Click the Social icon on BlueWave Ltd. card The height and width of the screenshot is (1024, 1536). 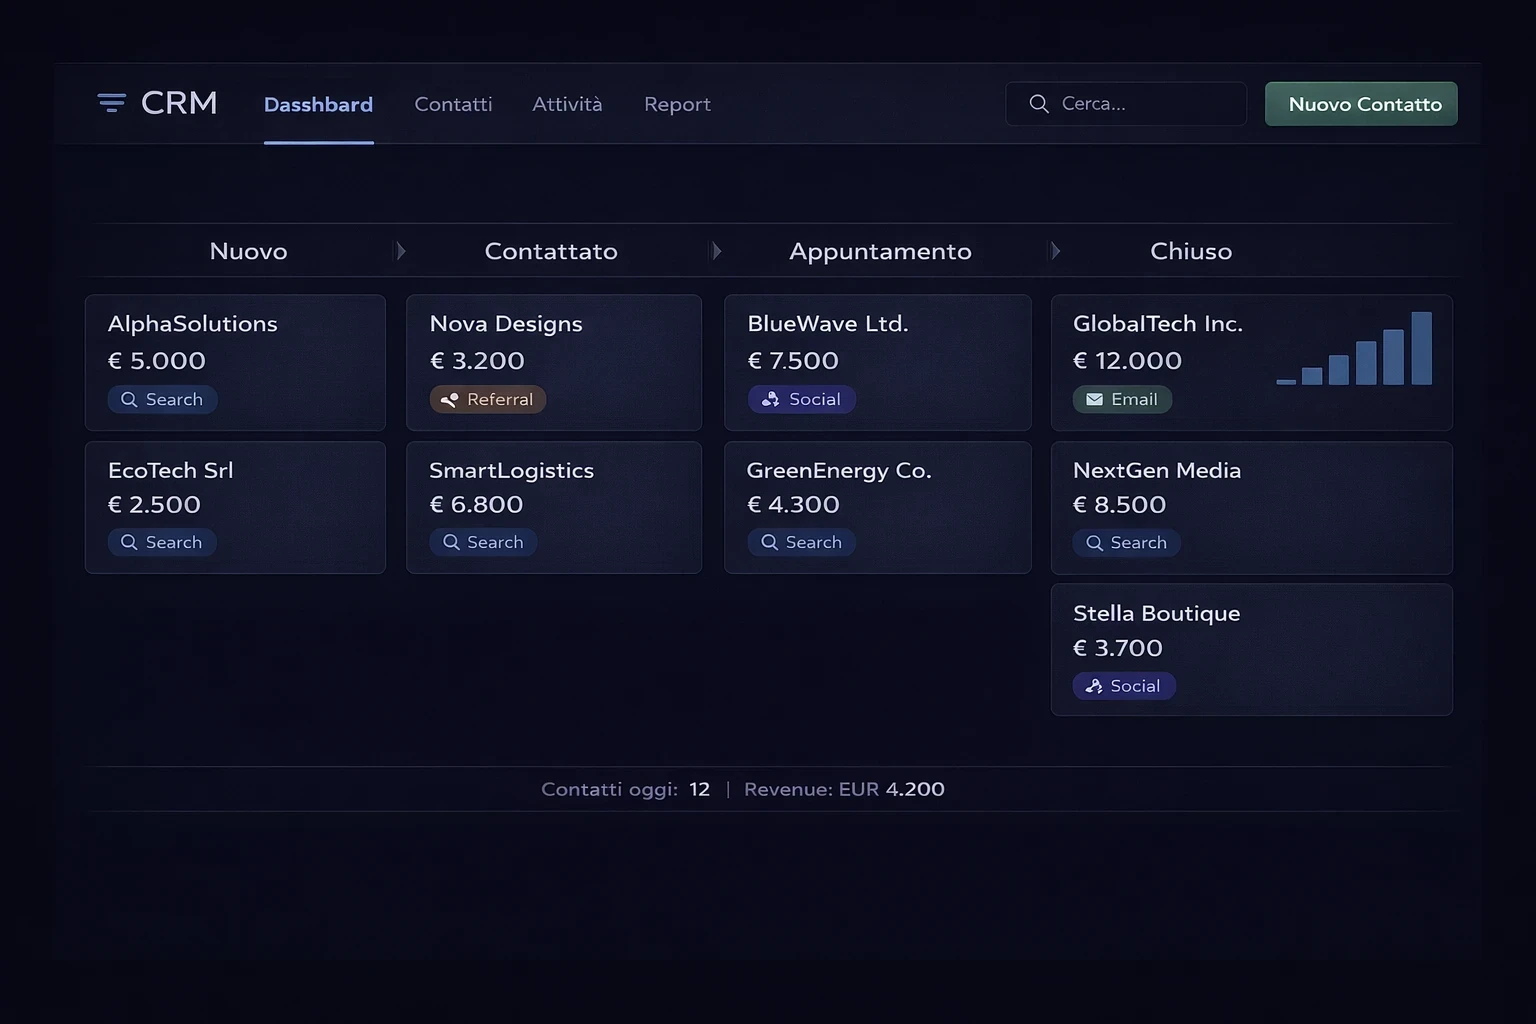click(770, 400)
